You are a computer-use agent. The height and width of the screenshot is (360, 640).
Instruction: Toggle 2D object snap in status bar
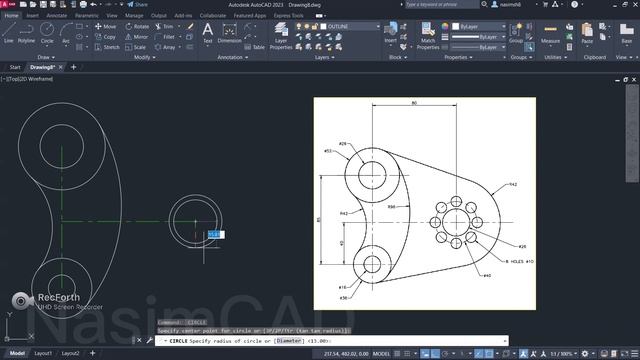tap(489, 353)
